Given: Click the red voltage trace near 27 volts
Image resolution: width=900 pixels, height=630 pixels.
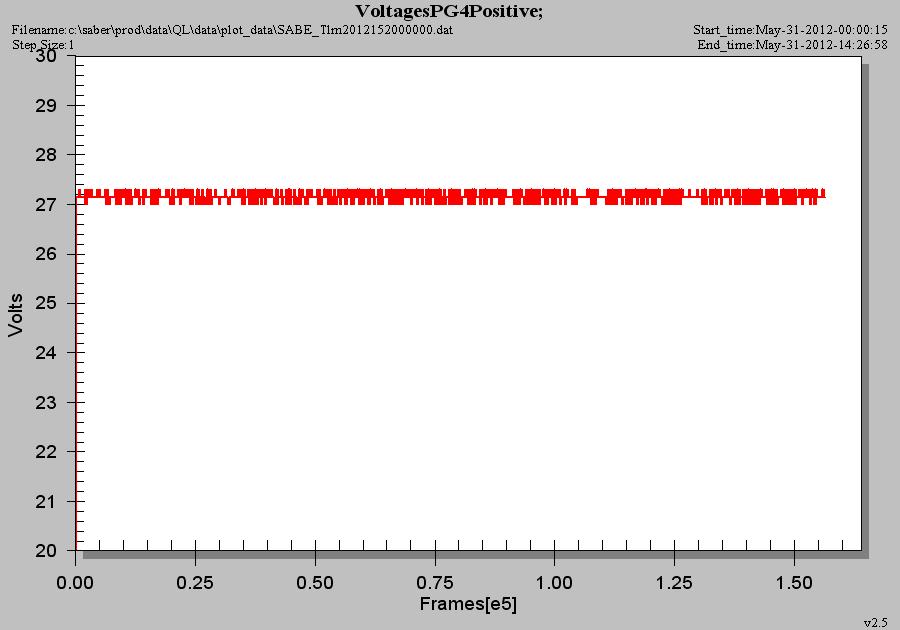Looking at the screenshot, I should tap(451, 197).
